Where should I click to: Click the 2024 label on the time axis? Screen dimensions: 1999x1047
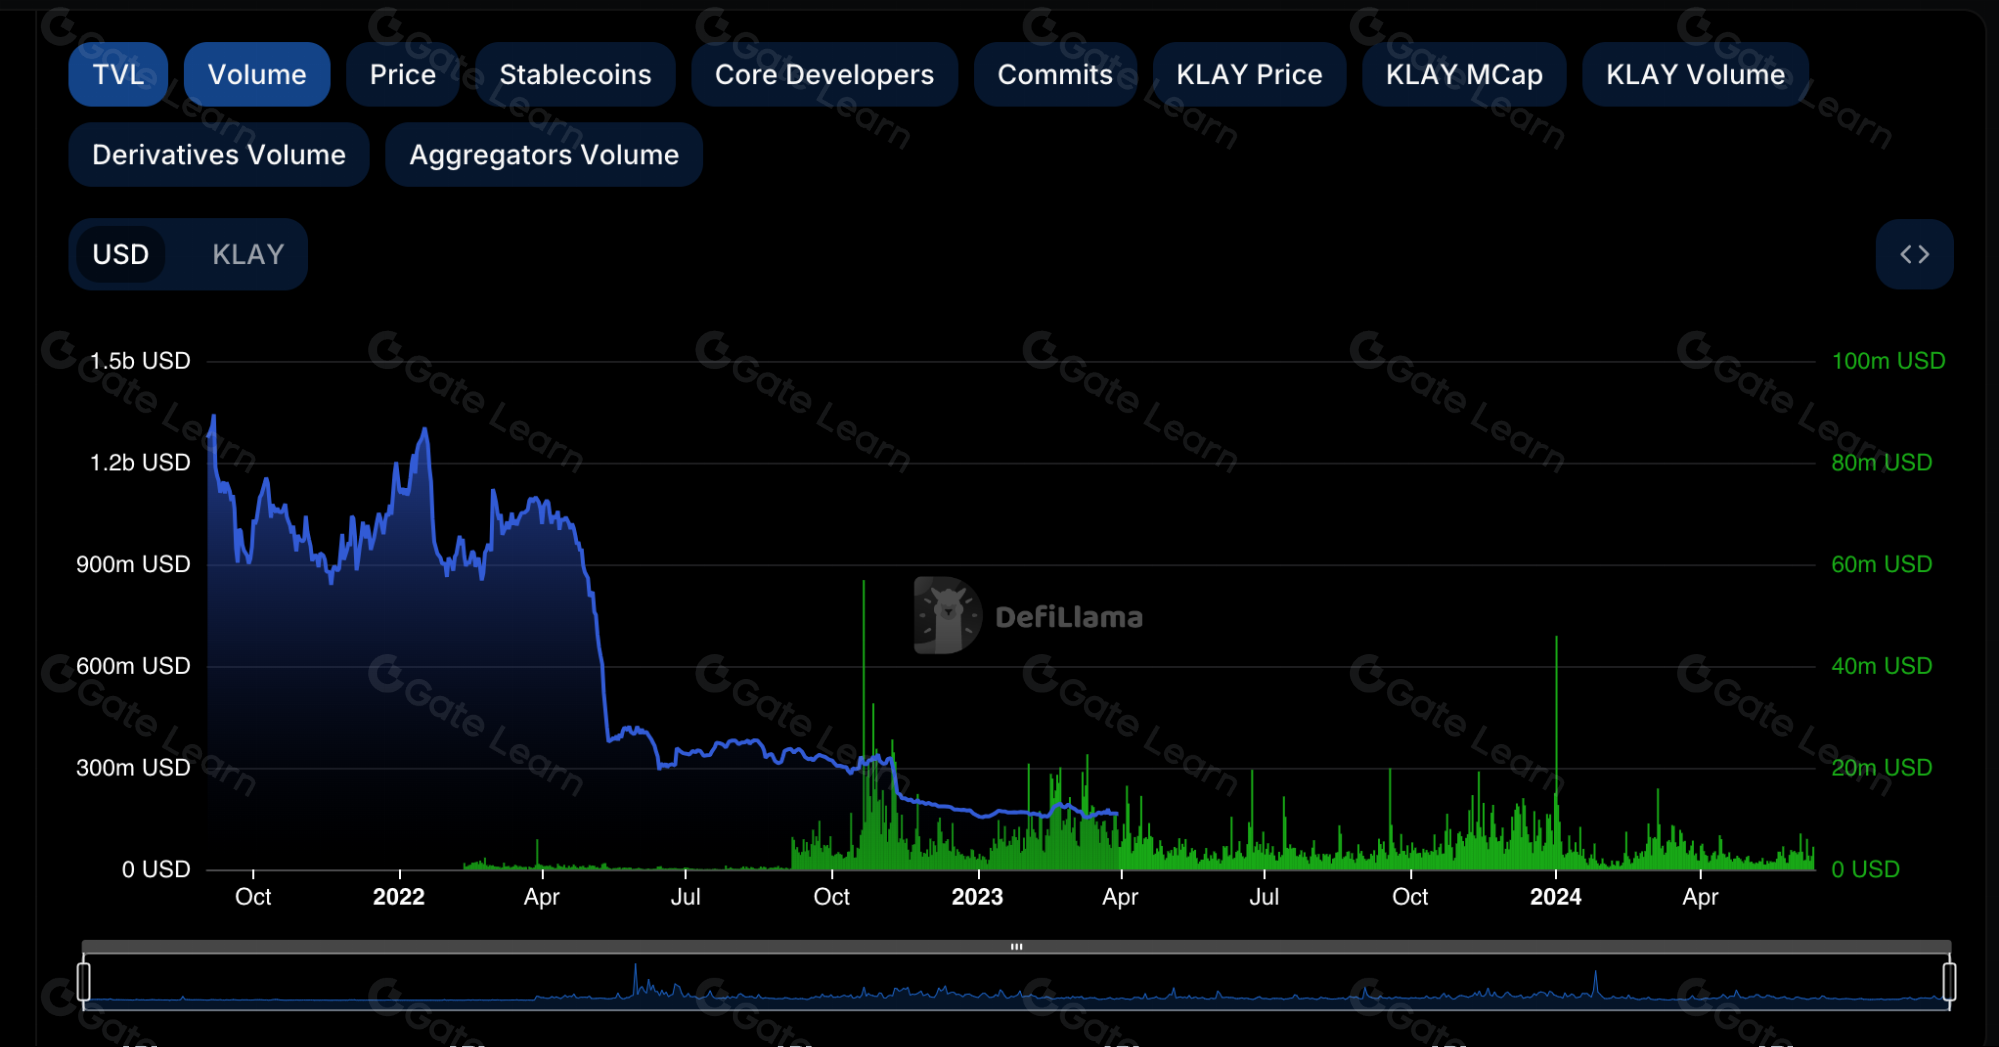pyautogui.click(x=1555, y=897)
